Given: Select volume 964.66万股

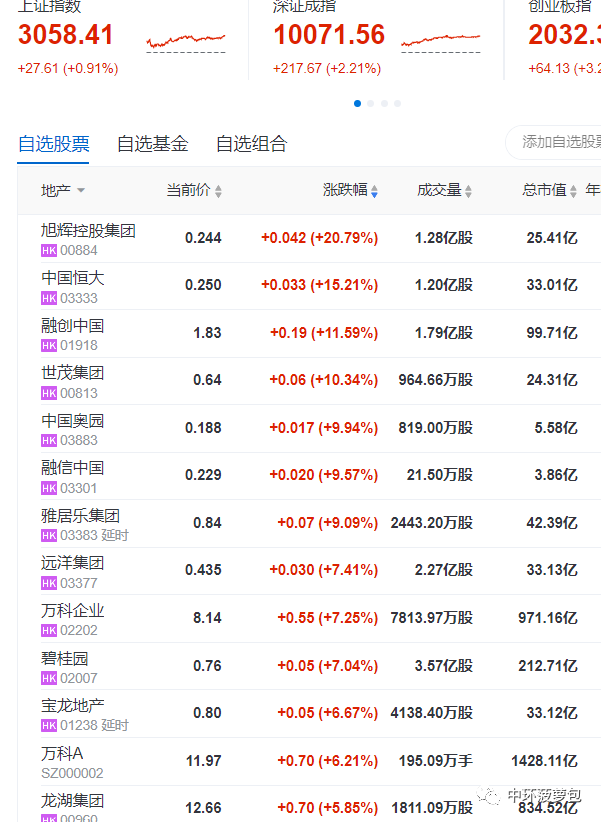Looking at the screenshot, I should [x=435, y=380].
